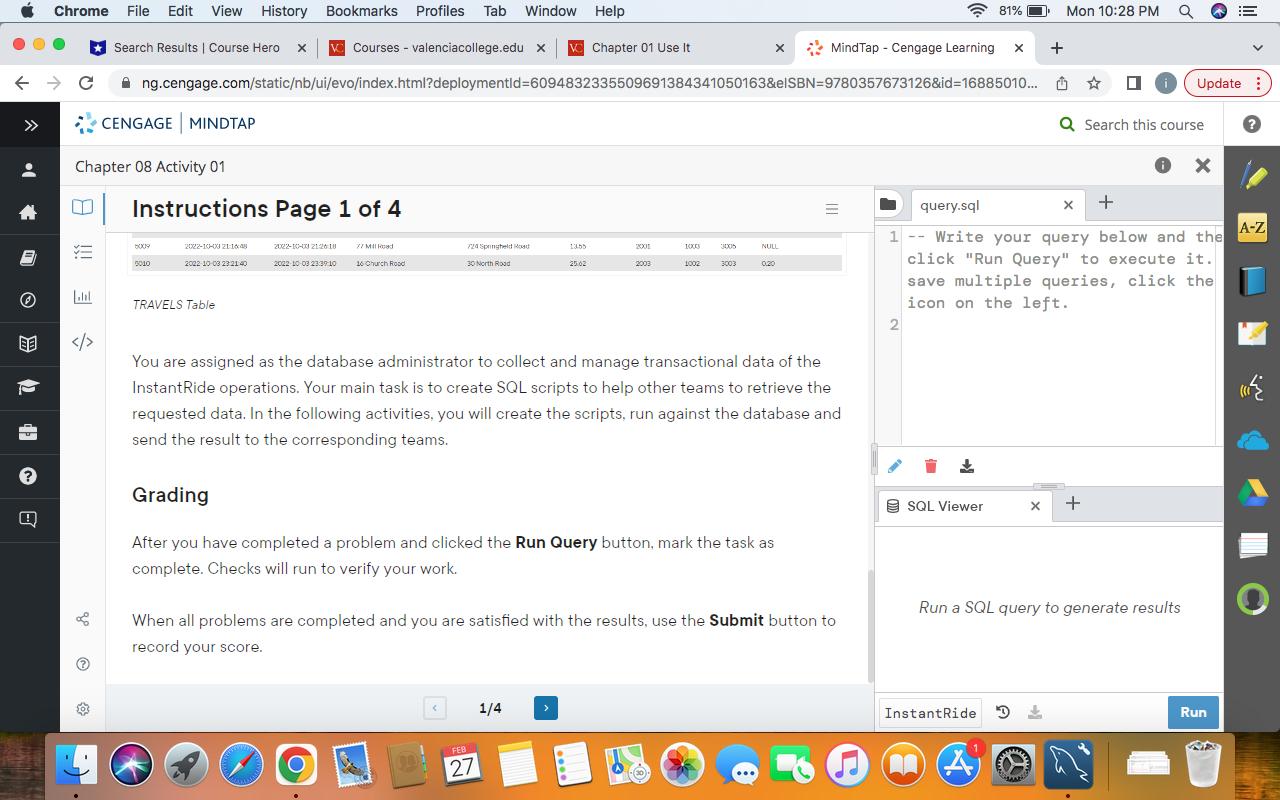Viewport: 1280px width, 800px height.
Task: Open the graduation cap icon
Action: (x=28, y=387)
